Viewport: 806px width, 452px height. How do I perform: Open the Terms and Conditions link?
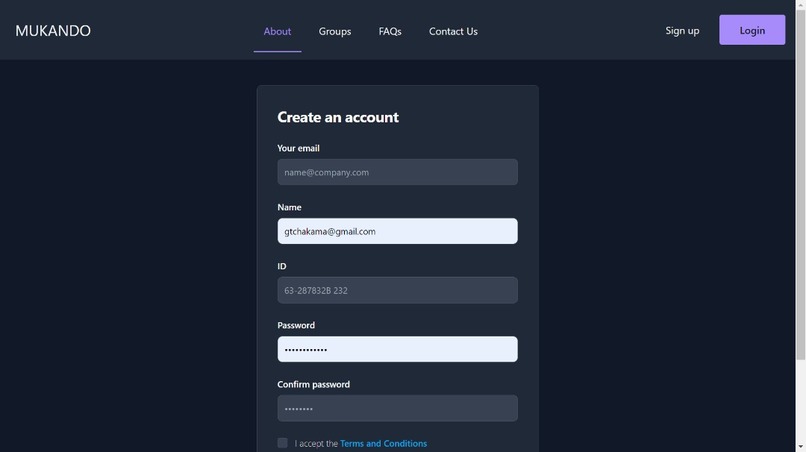pyautogui.click(x=383, y=443)
